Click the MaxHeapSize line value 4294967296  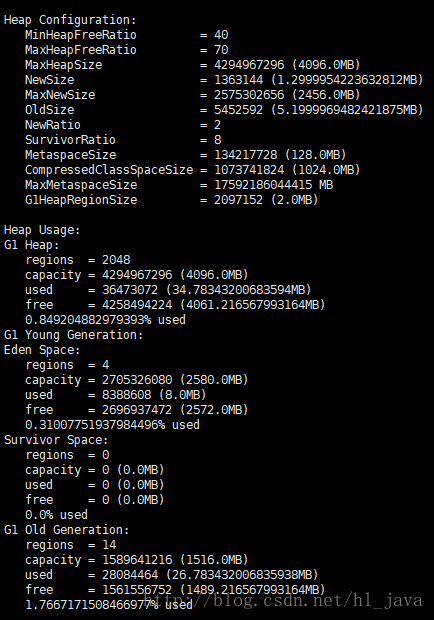click(249, 65)
